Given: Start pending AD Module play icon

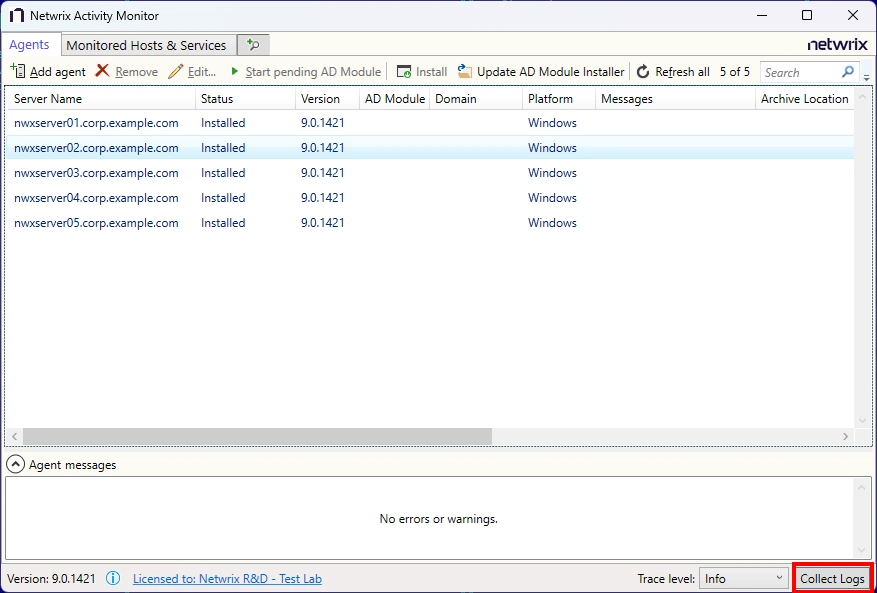Looking at the screenshot, I should [235, 72].
